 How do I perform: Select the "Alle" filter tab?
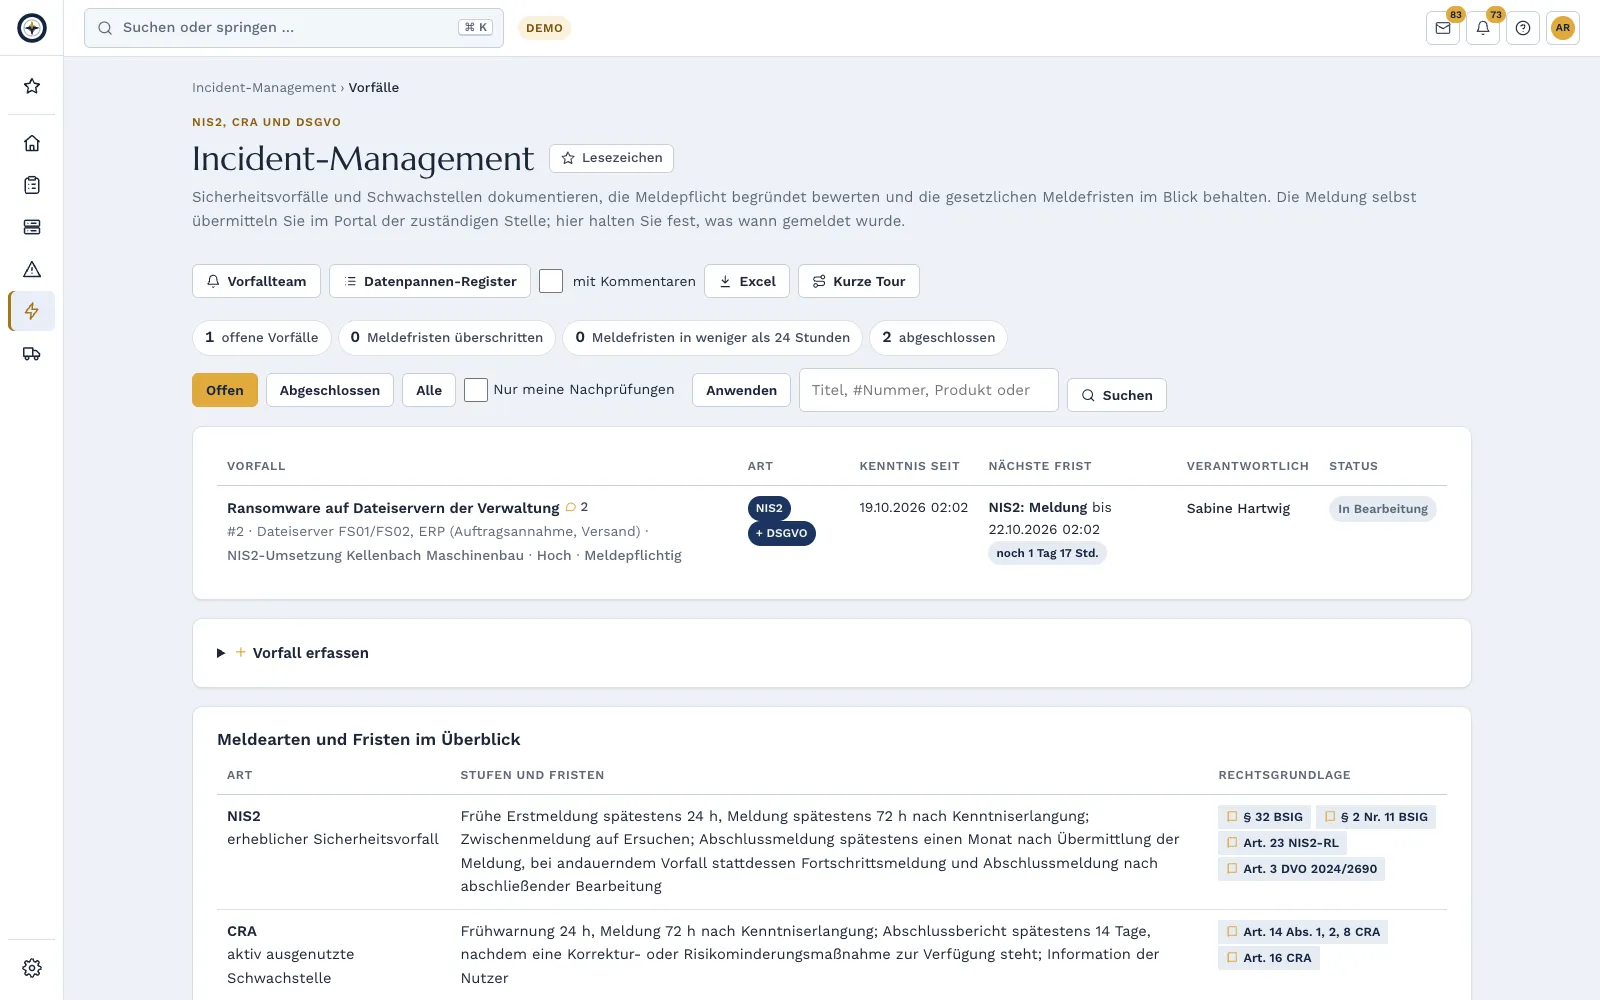429,390
